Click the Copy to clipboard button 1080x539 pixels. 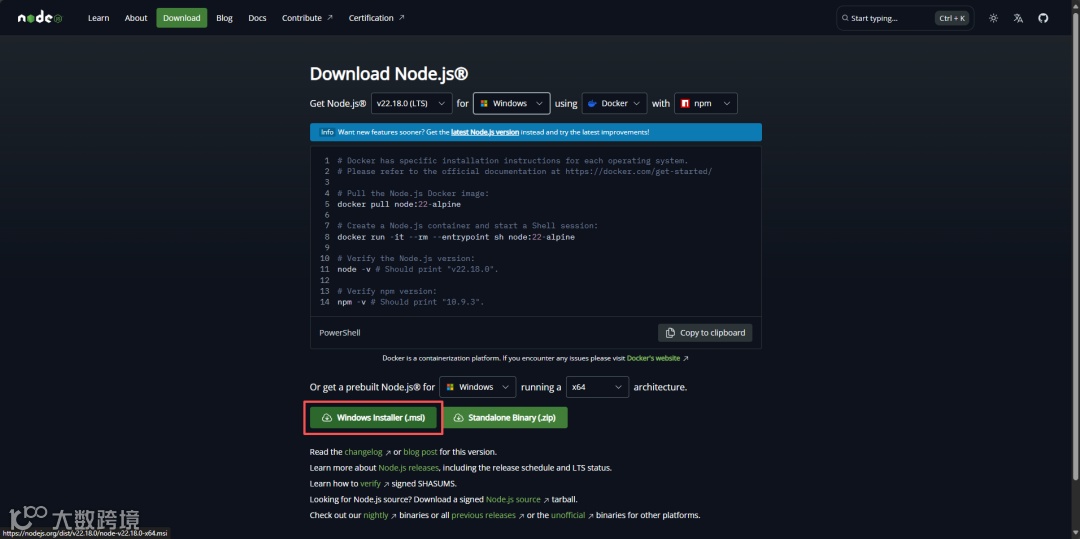(x=705, y=332)
